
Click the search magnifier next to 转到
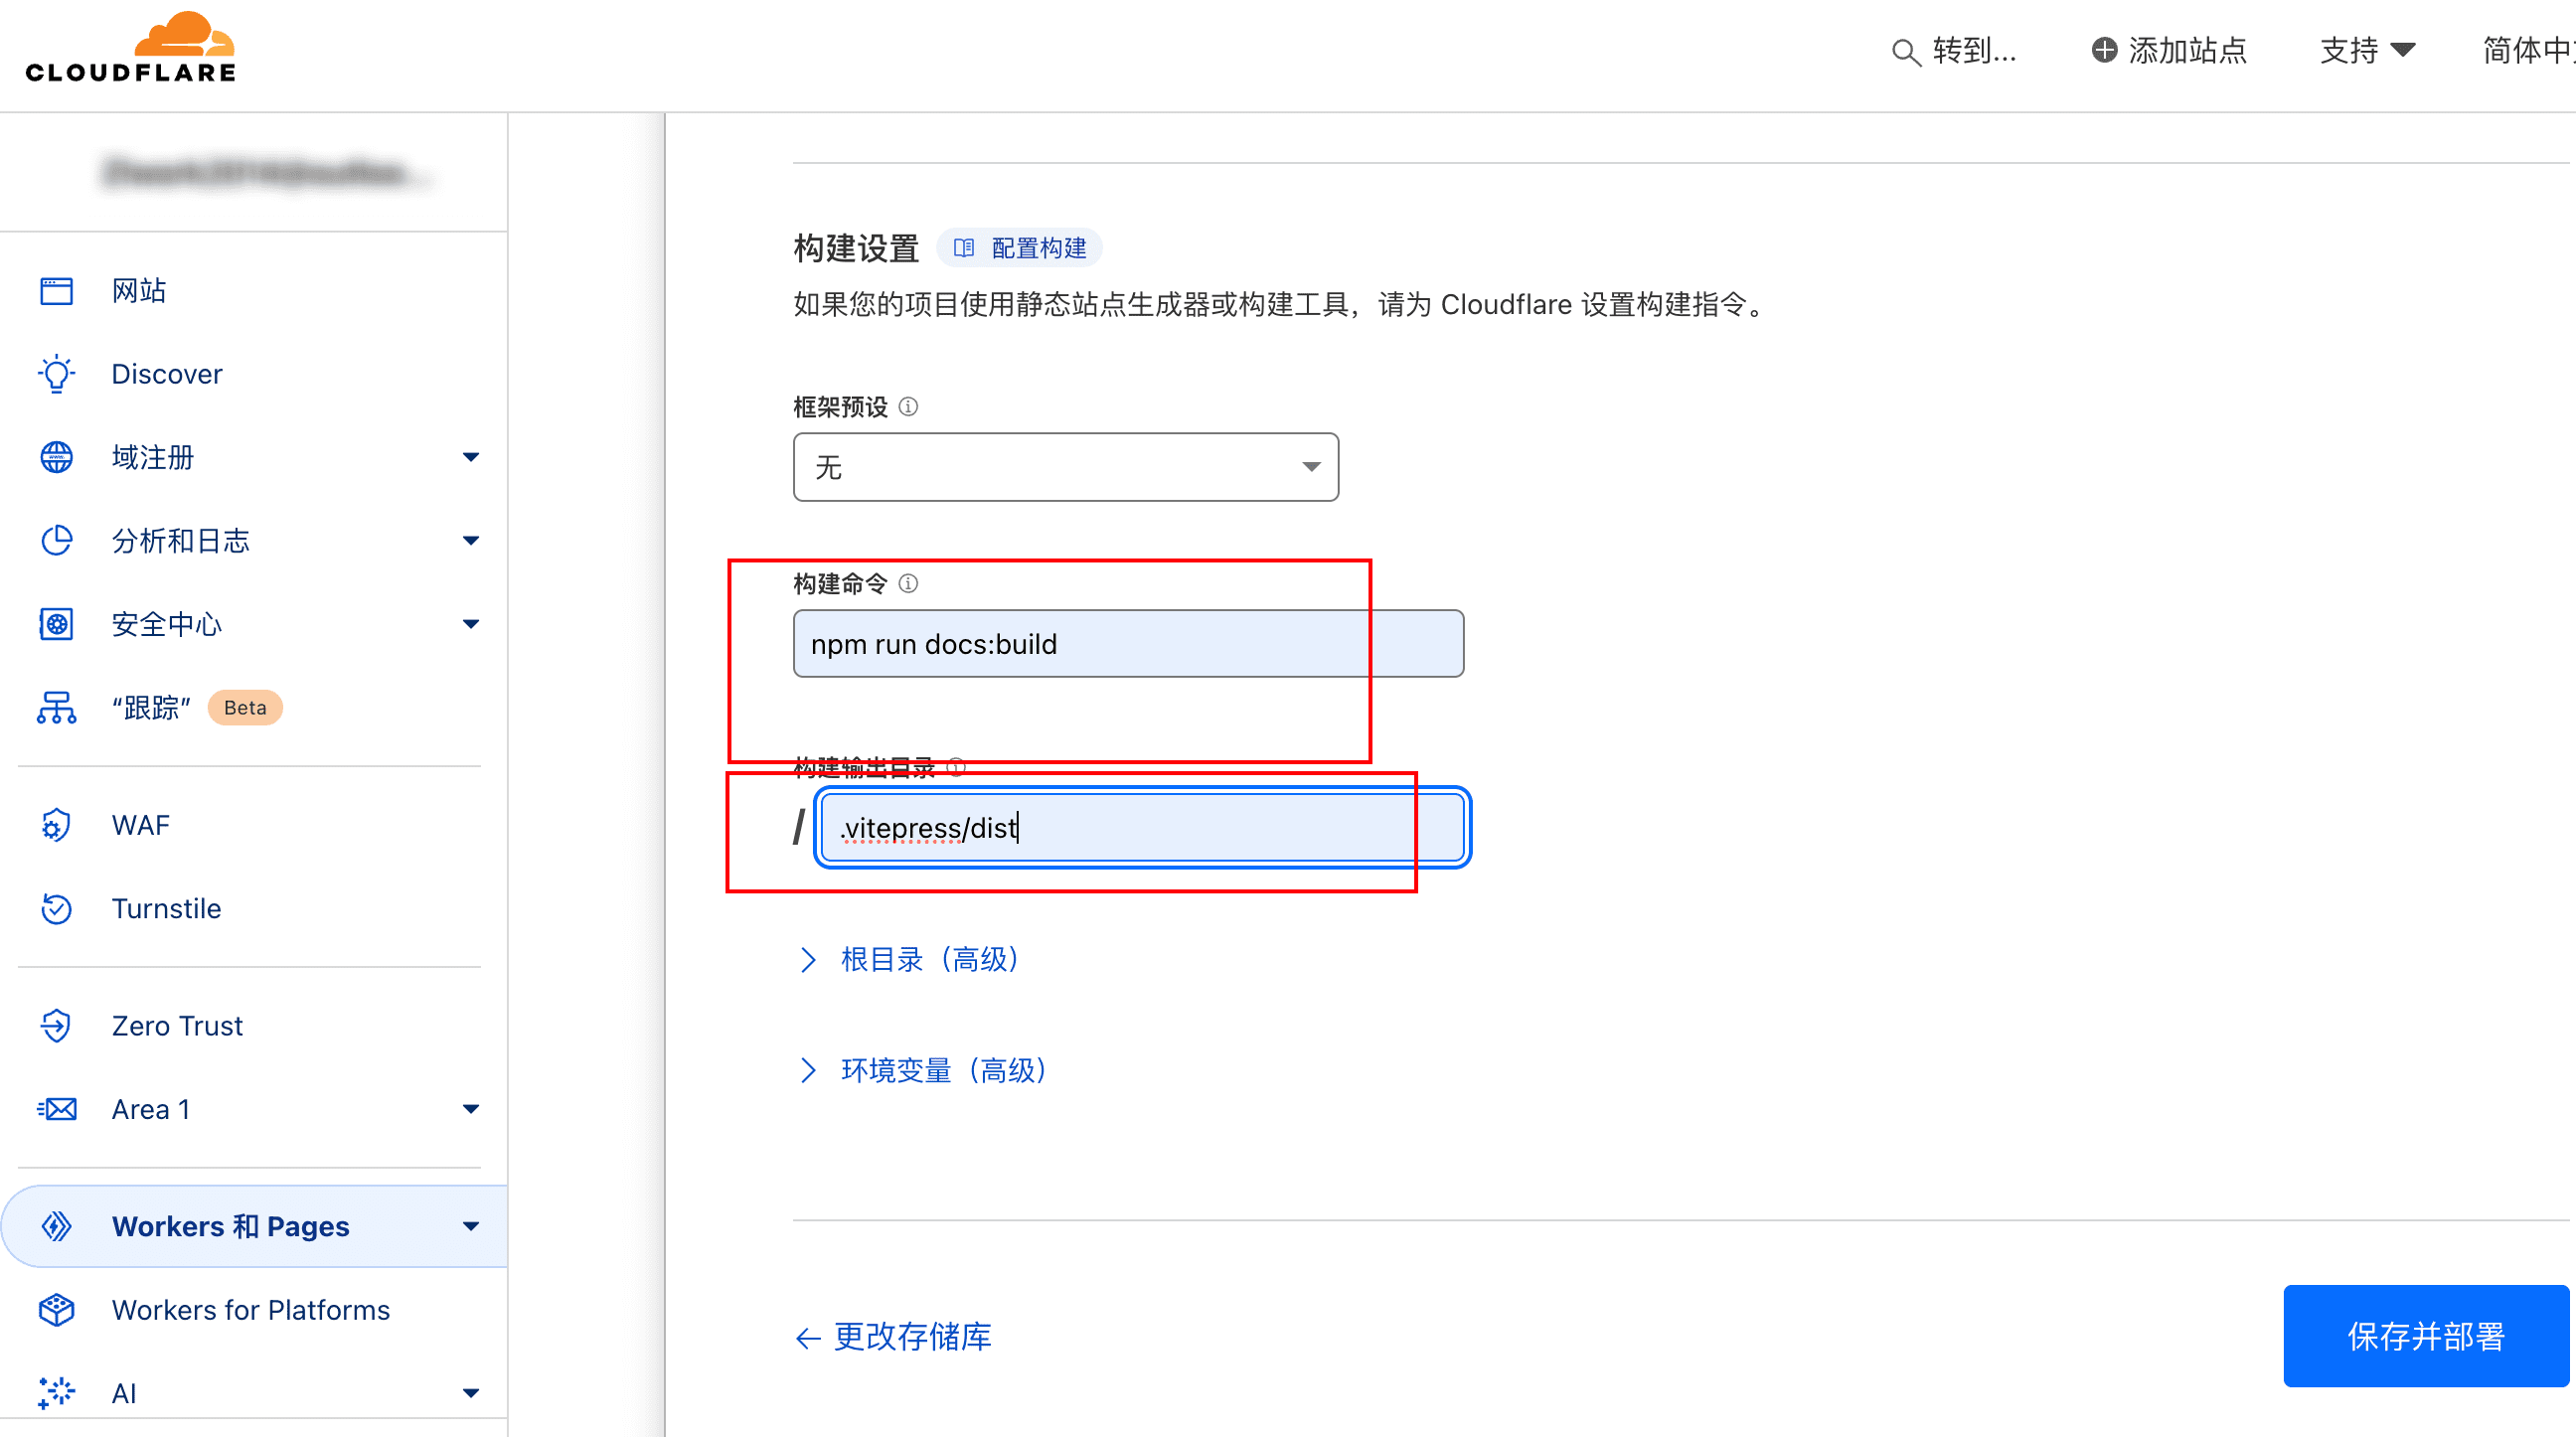coord(1905,52)
